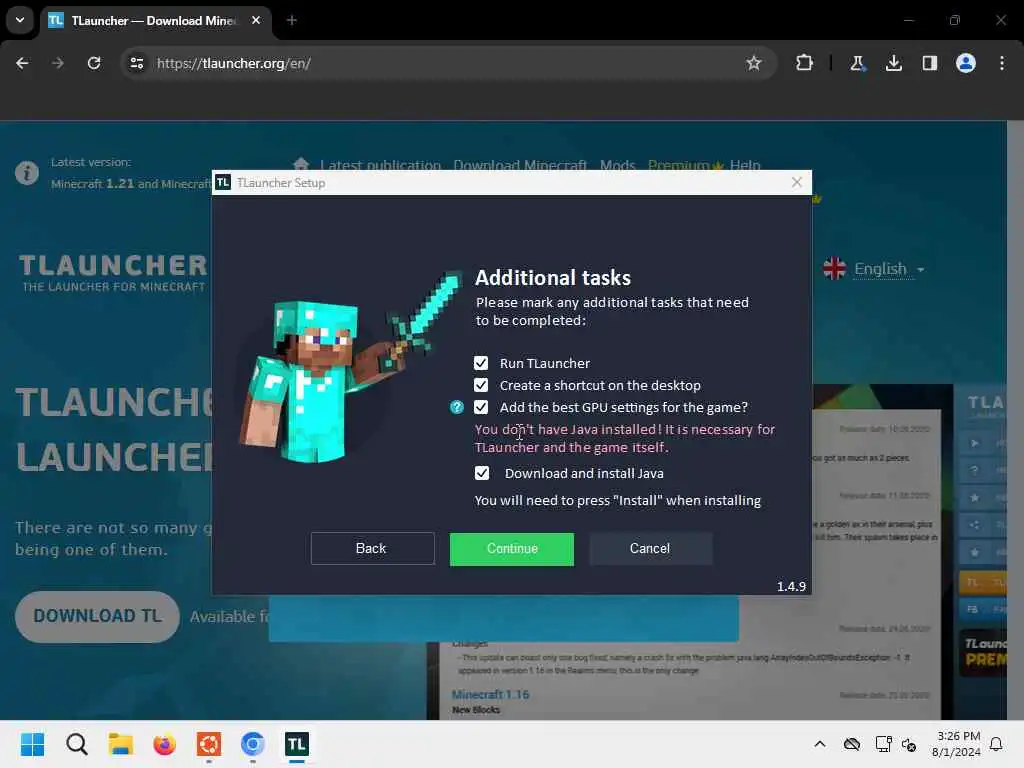Select the TLauncher Download Minecraft tab
The width and height of the screenshot is (1024, 768).
point(155,21)
